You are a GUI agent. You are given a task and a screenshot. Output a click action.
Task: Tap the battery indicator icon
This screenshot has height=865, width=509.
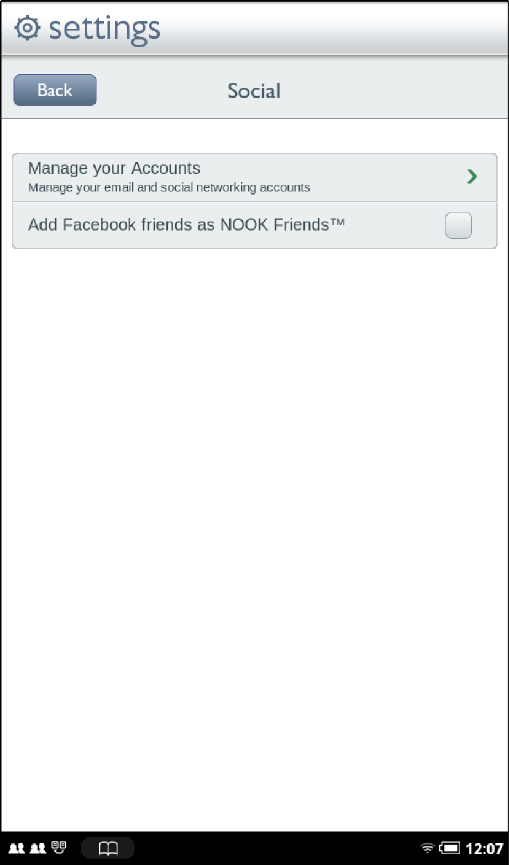coord(449,848)
